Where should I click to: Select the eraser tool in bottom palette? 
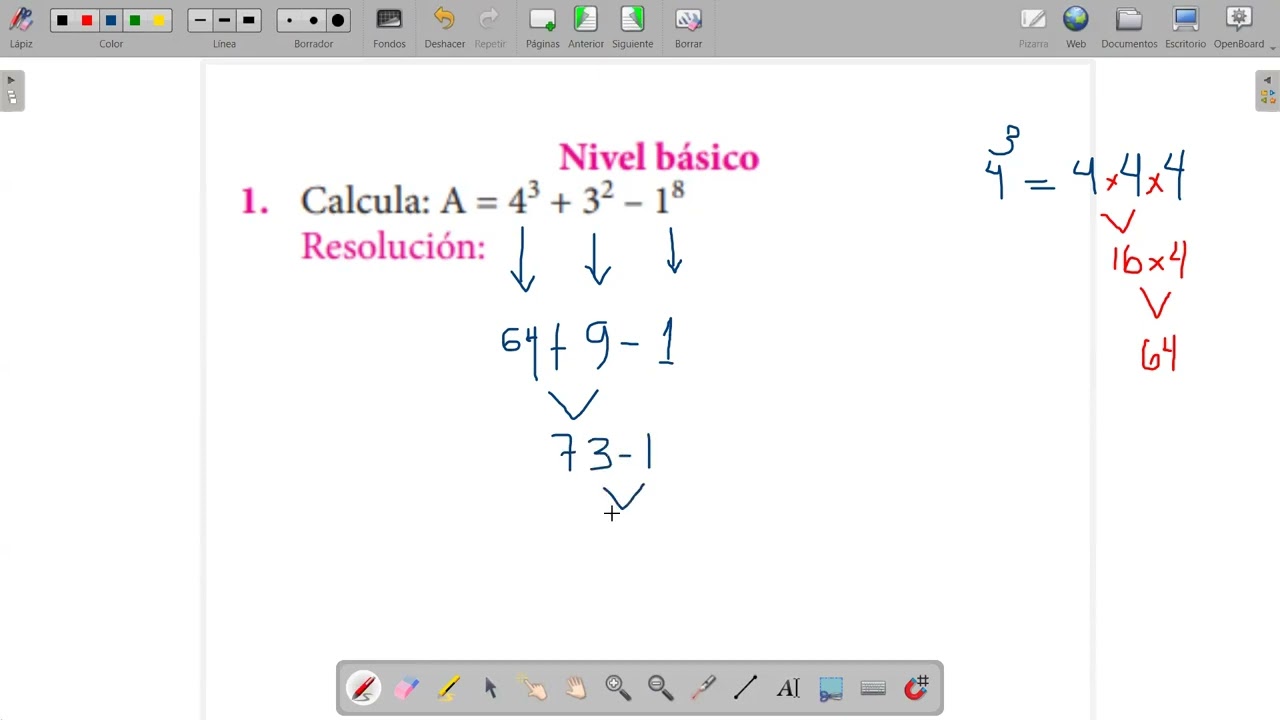tap(406, 688)
